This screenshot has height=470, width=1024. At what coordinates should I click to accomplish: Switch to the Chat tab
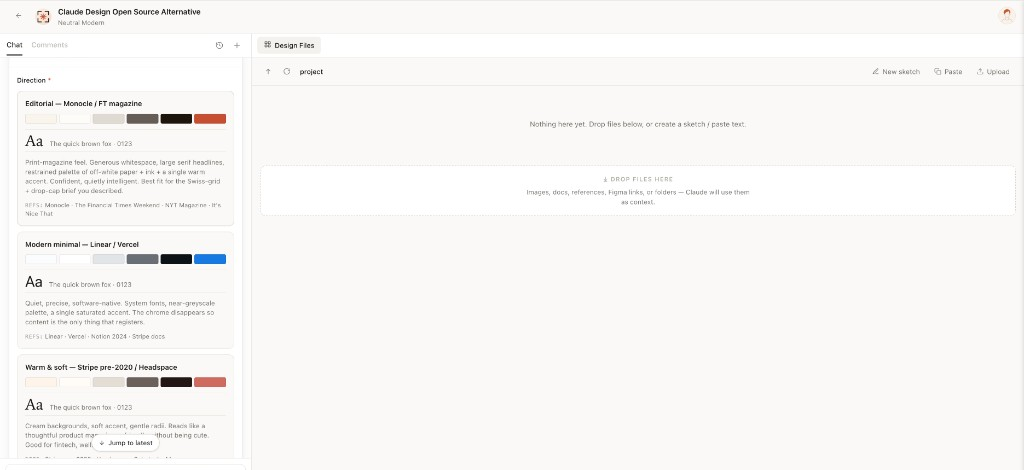(14, 45)
